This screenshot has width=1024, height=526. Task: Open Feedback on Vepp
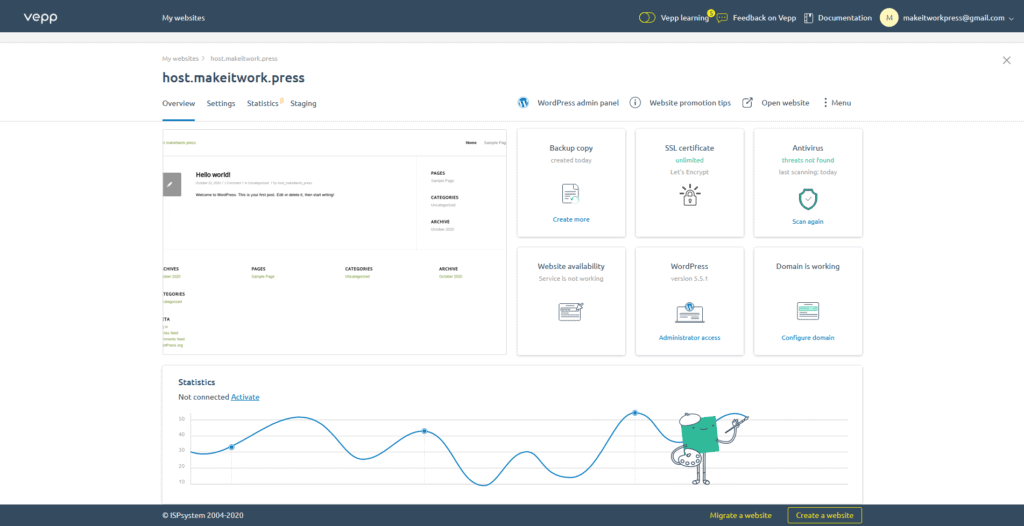click(x=764, y=18)
